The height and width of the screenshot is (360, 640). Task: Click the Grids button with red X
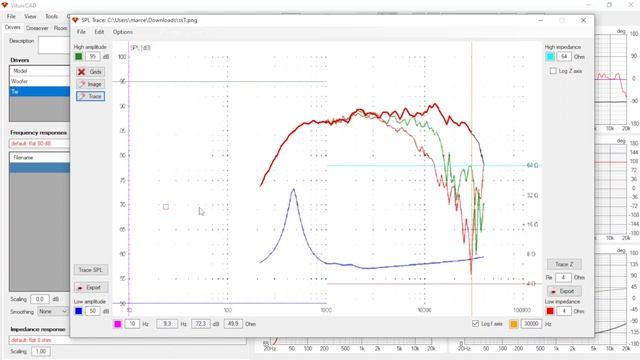point(91,72)
